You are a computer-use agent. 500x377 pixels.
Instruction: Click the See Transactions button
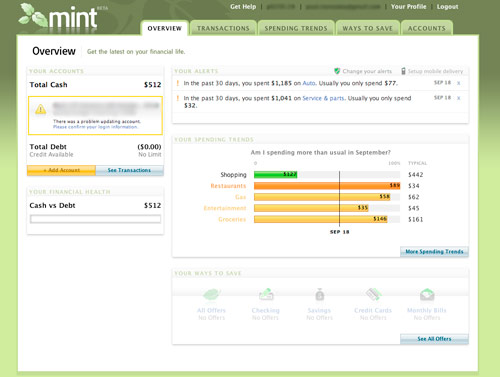pos(129,170)
